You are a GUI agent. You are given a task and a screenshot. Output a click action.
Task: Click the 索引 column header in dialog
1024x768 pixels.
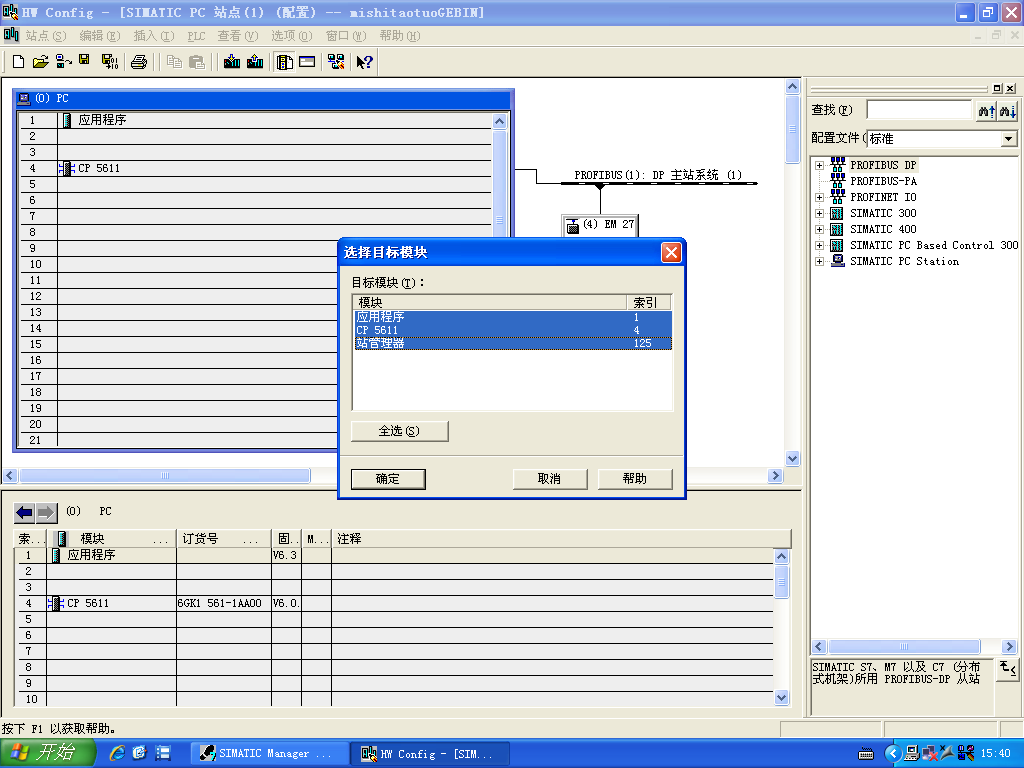(649, 302)
